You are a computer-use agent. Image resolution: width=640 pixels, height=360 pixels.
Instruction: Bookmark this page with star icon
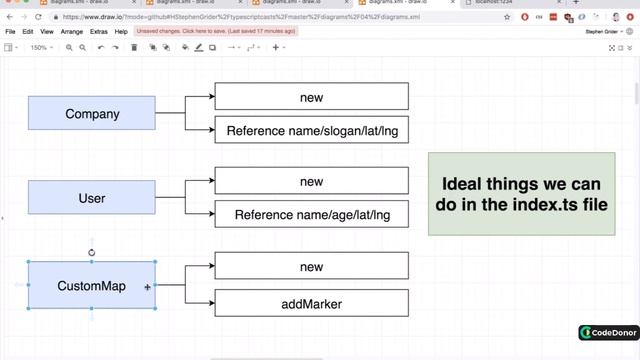pos(507,17)
